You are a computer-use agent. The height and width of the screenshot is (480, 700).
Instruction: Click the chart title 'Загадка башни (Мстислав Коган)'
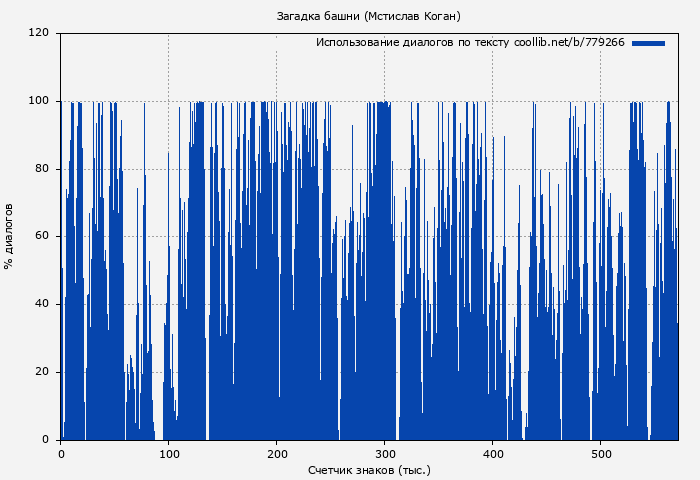(x=368, y=16)
